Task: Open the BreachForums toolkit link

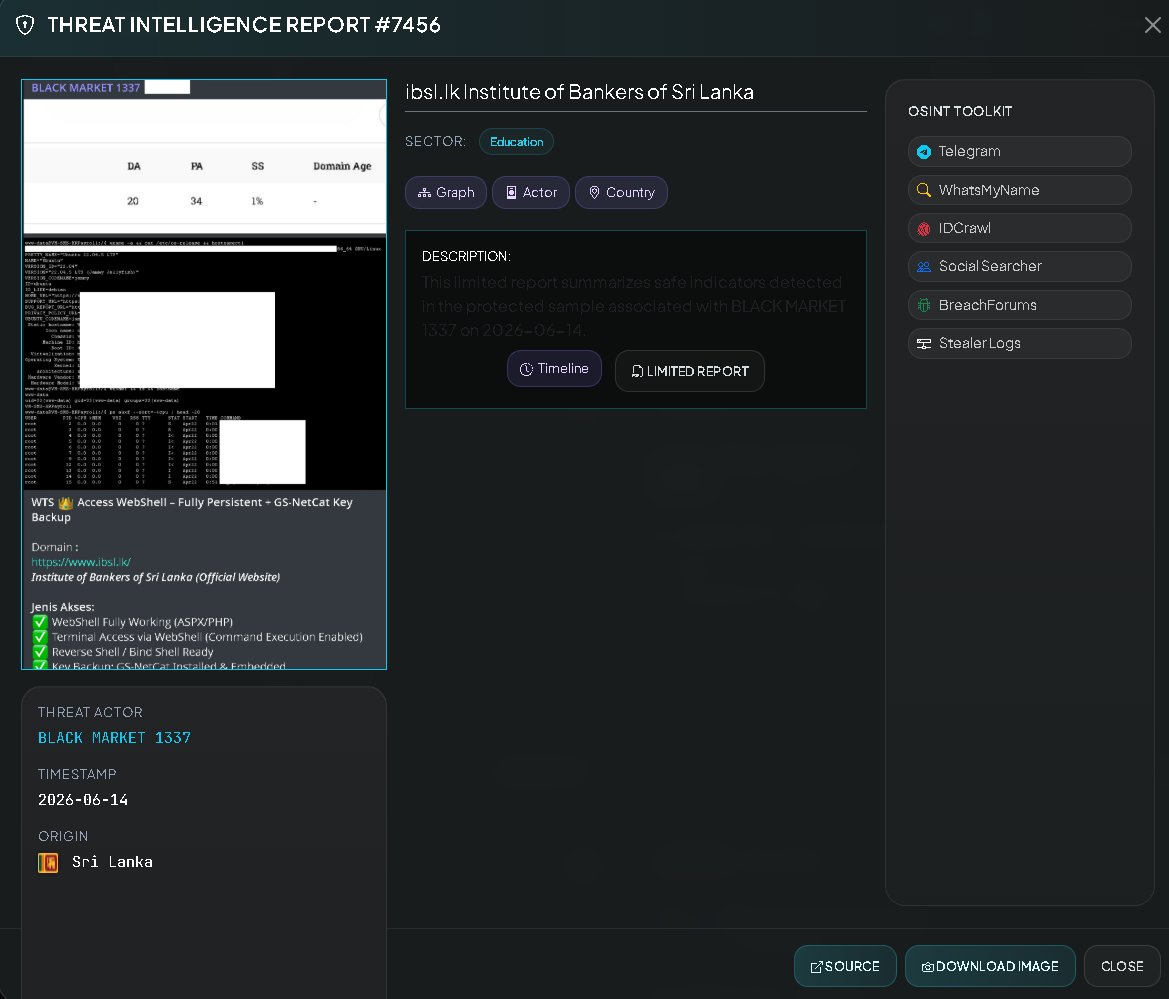Action: pos(1019,305)
